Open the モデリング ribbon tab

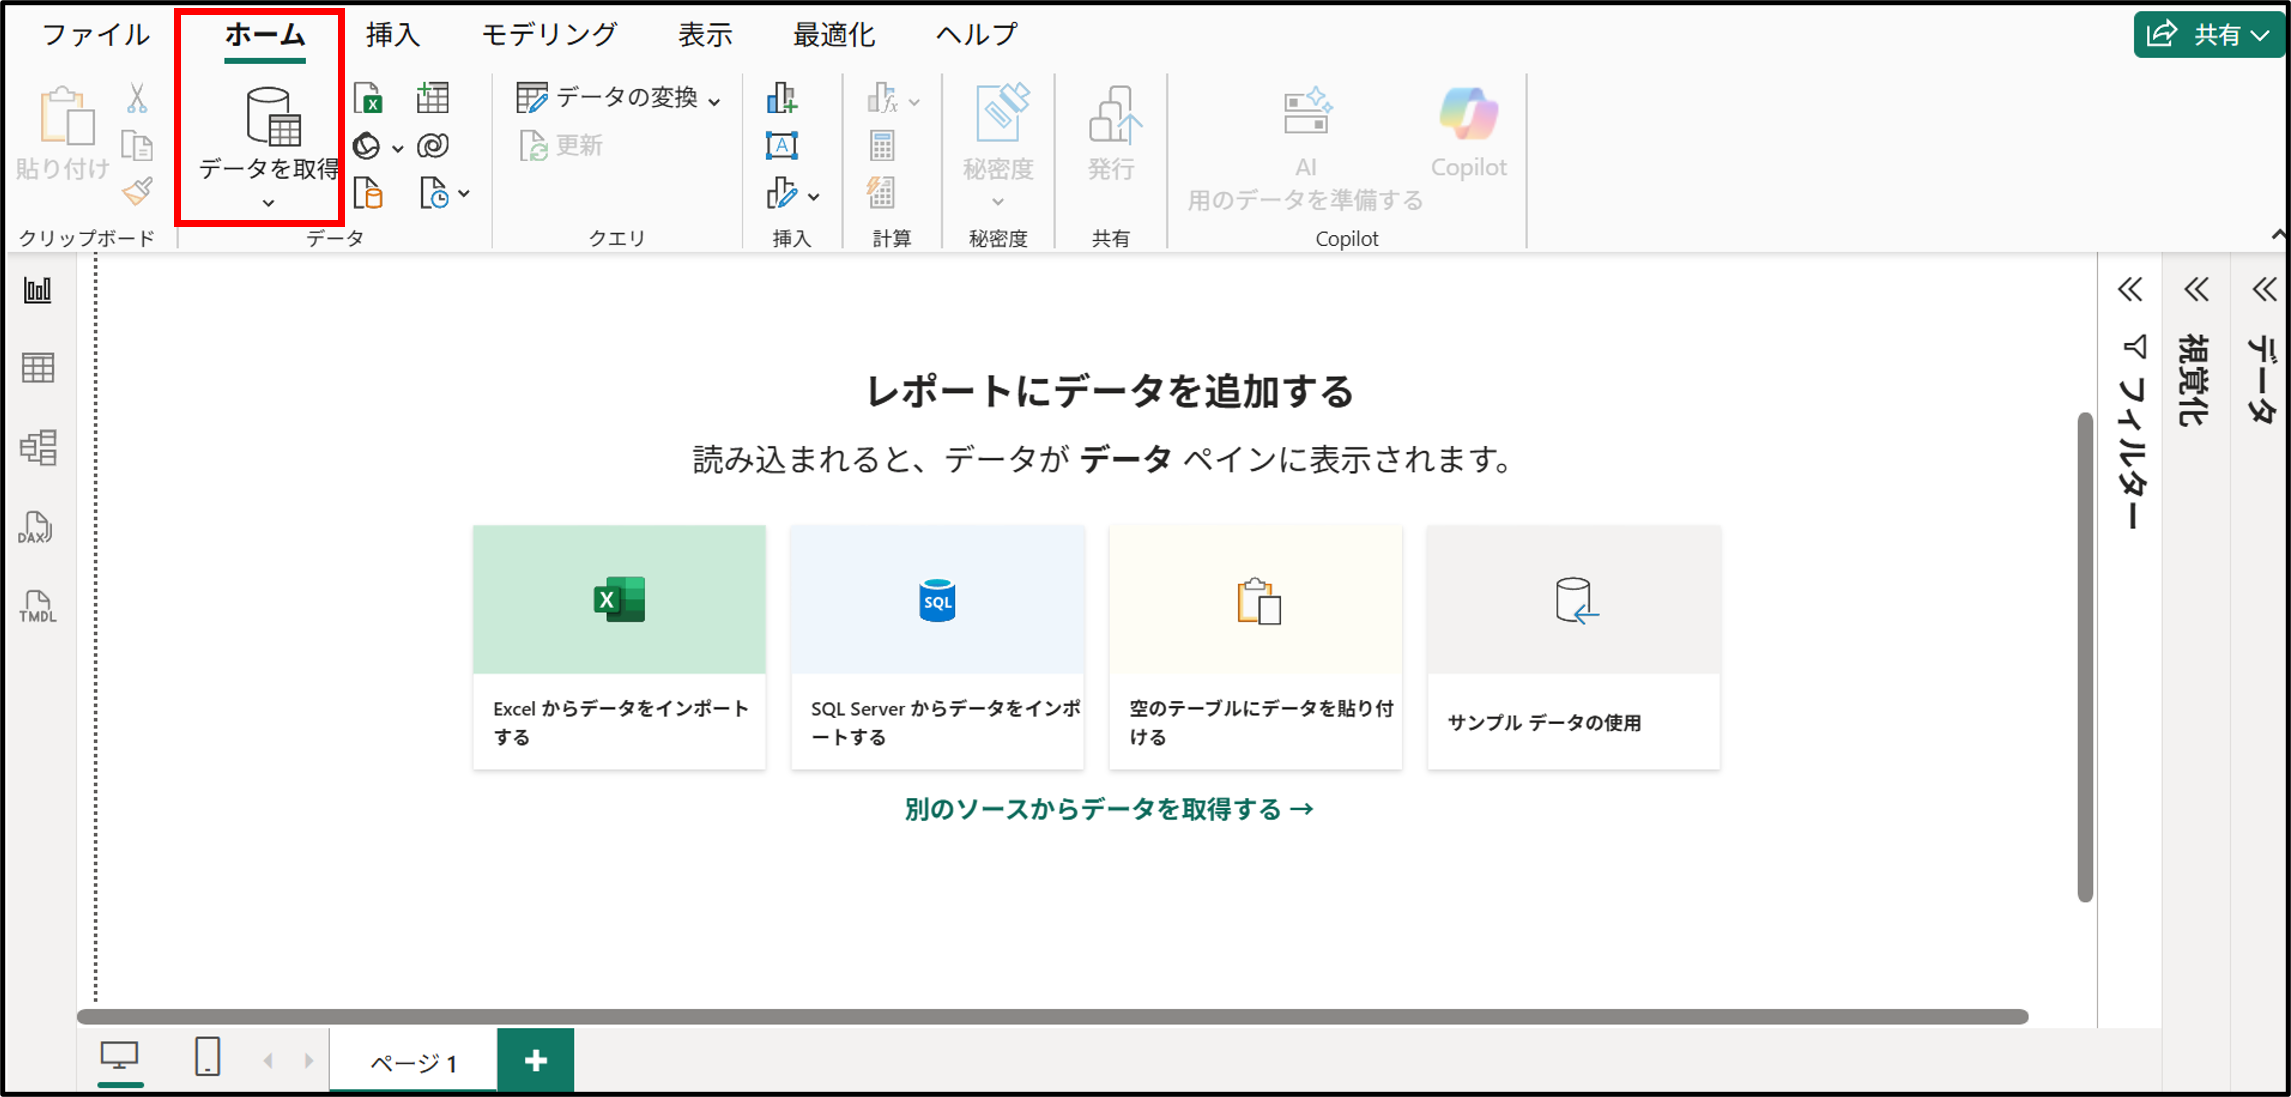pyautogui.click(x=548, y=33)
